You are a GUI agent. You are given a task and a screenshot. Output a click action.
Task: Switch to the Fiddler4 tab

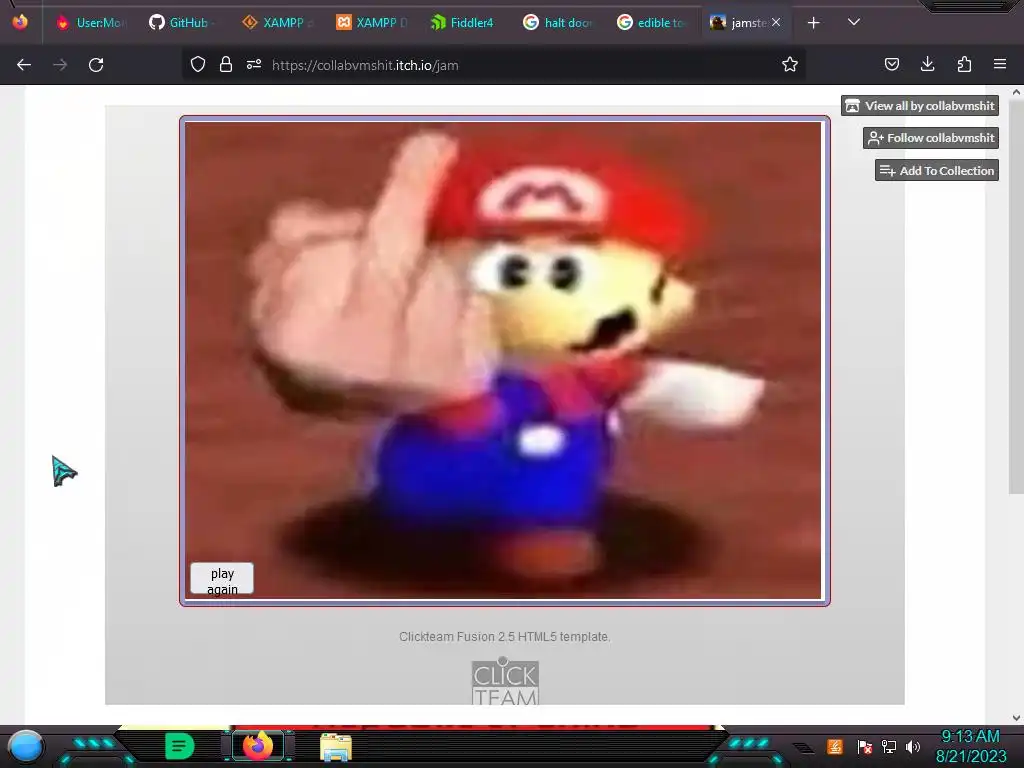tap(464, 23)
